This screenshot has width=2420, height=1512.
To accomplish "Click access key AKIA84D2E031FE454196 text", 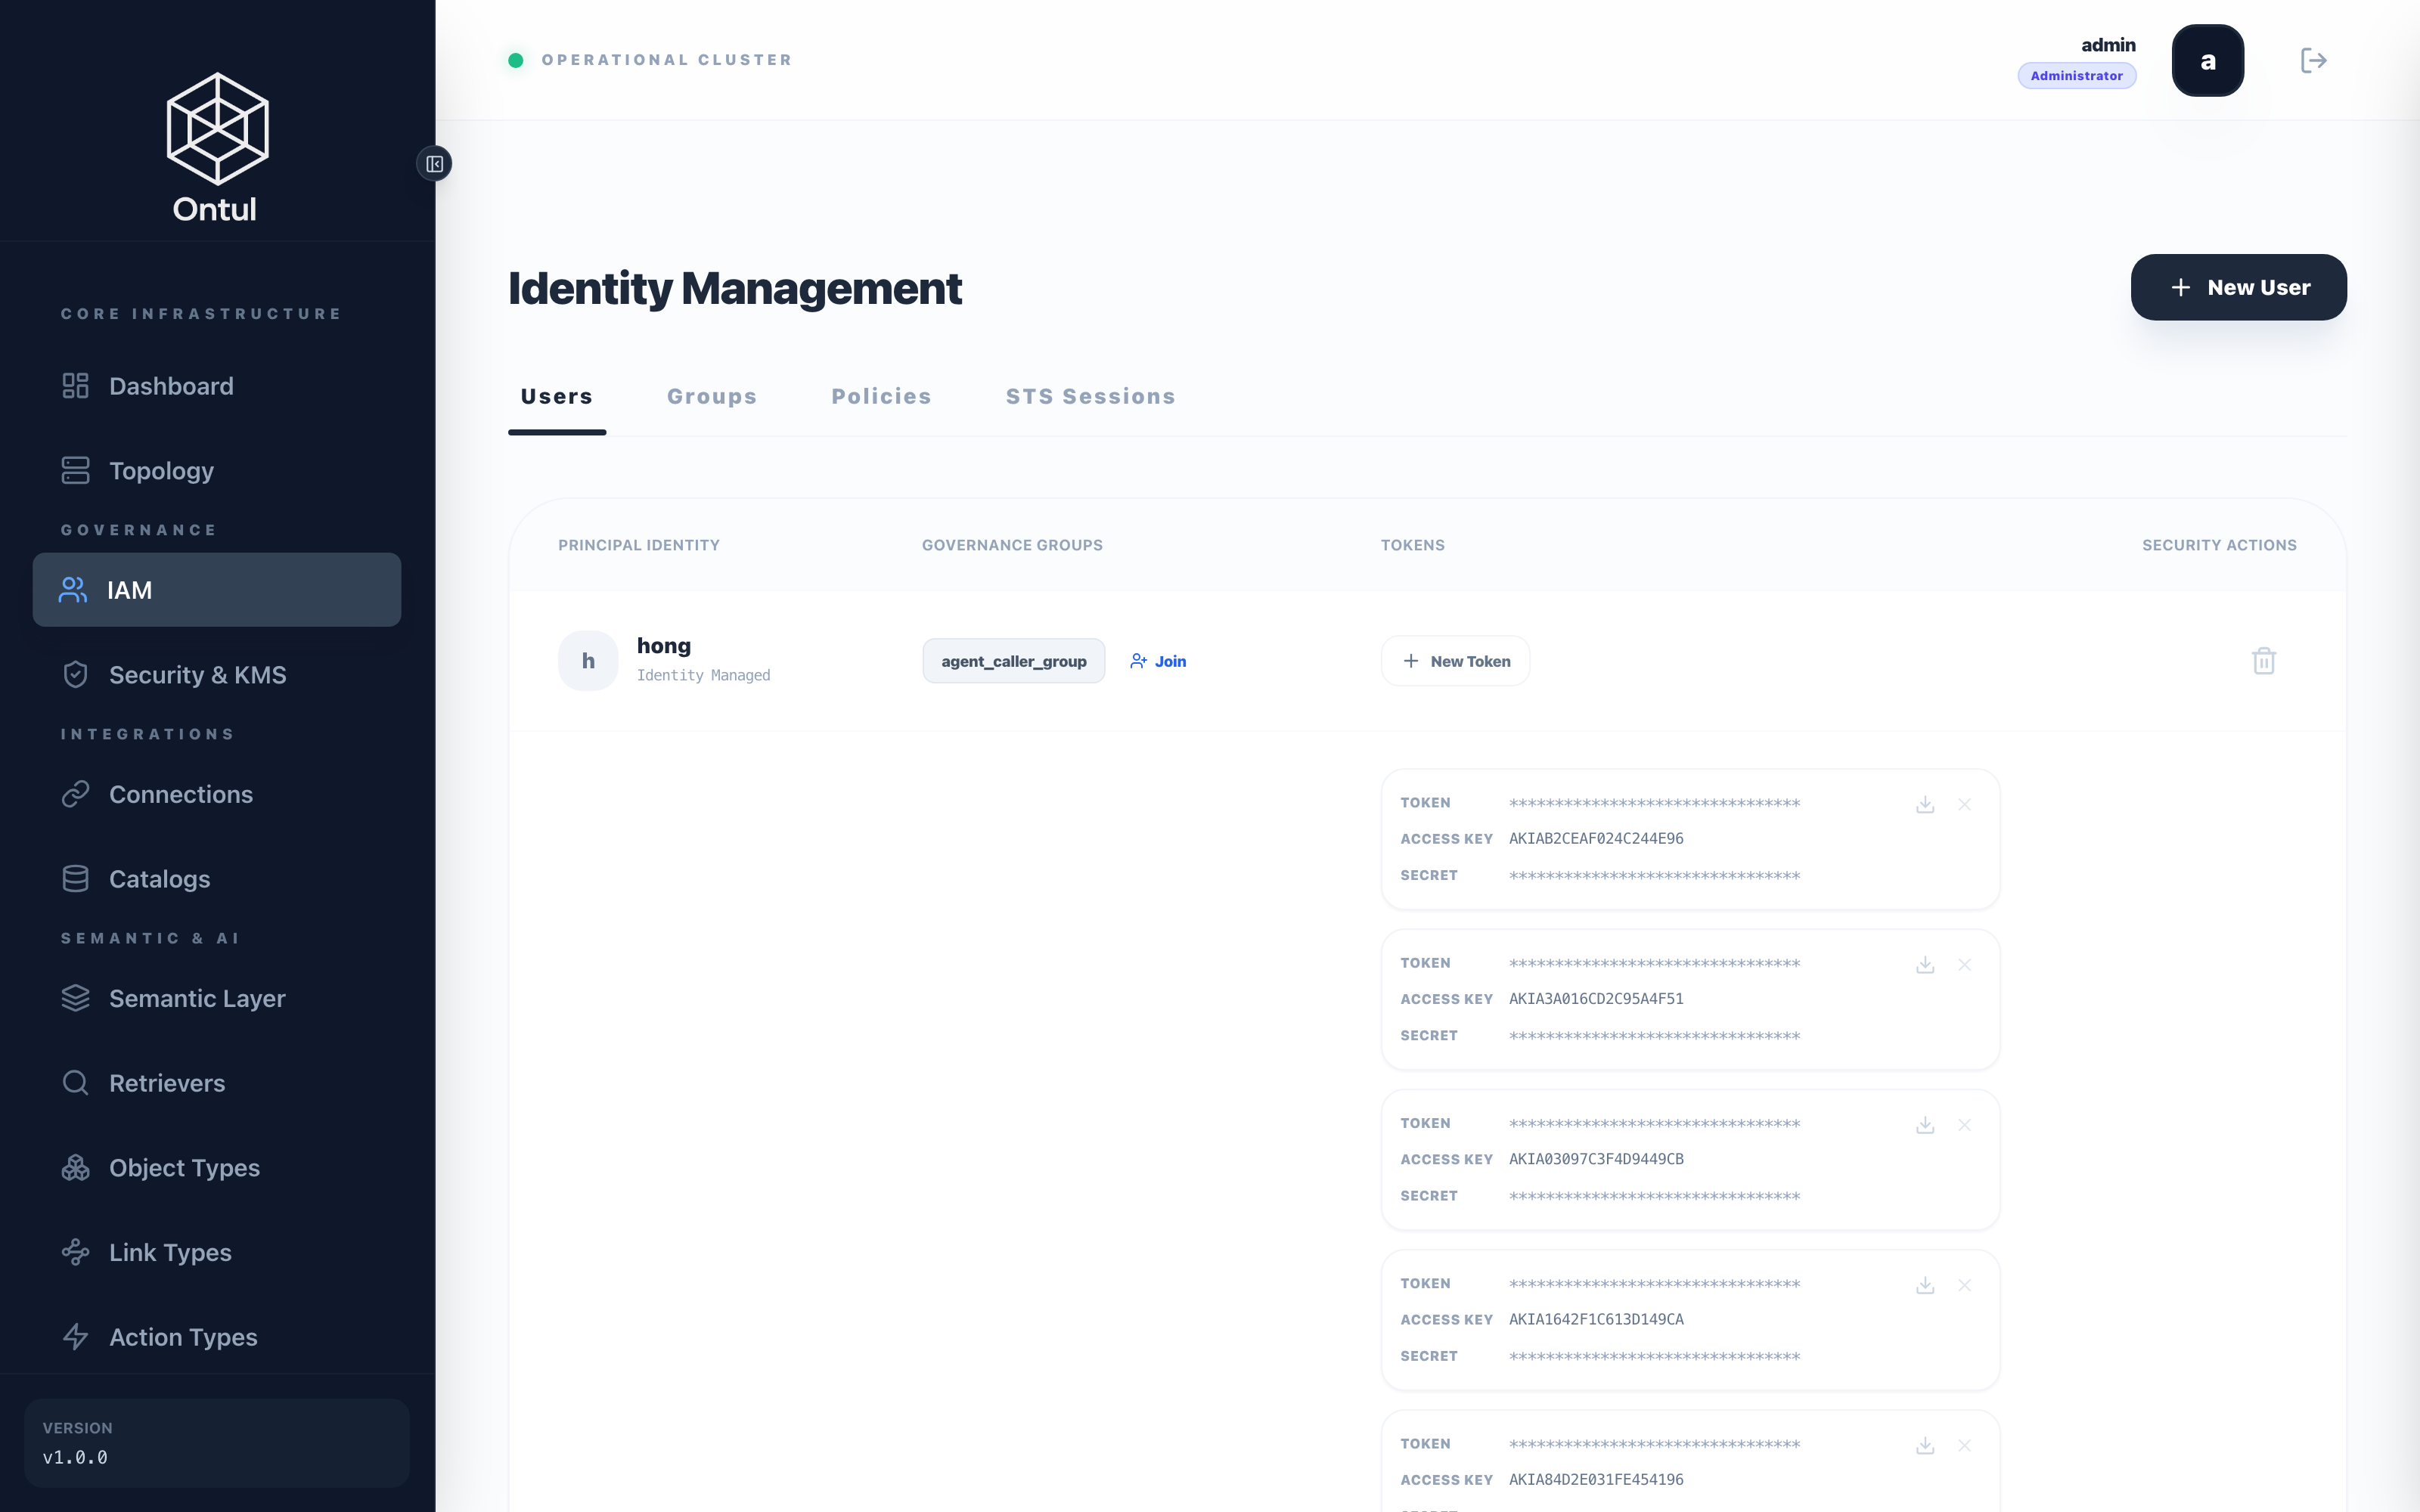I will tap(1596, 1480).
